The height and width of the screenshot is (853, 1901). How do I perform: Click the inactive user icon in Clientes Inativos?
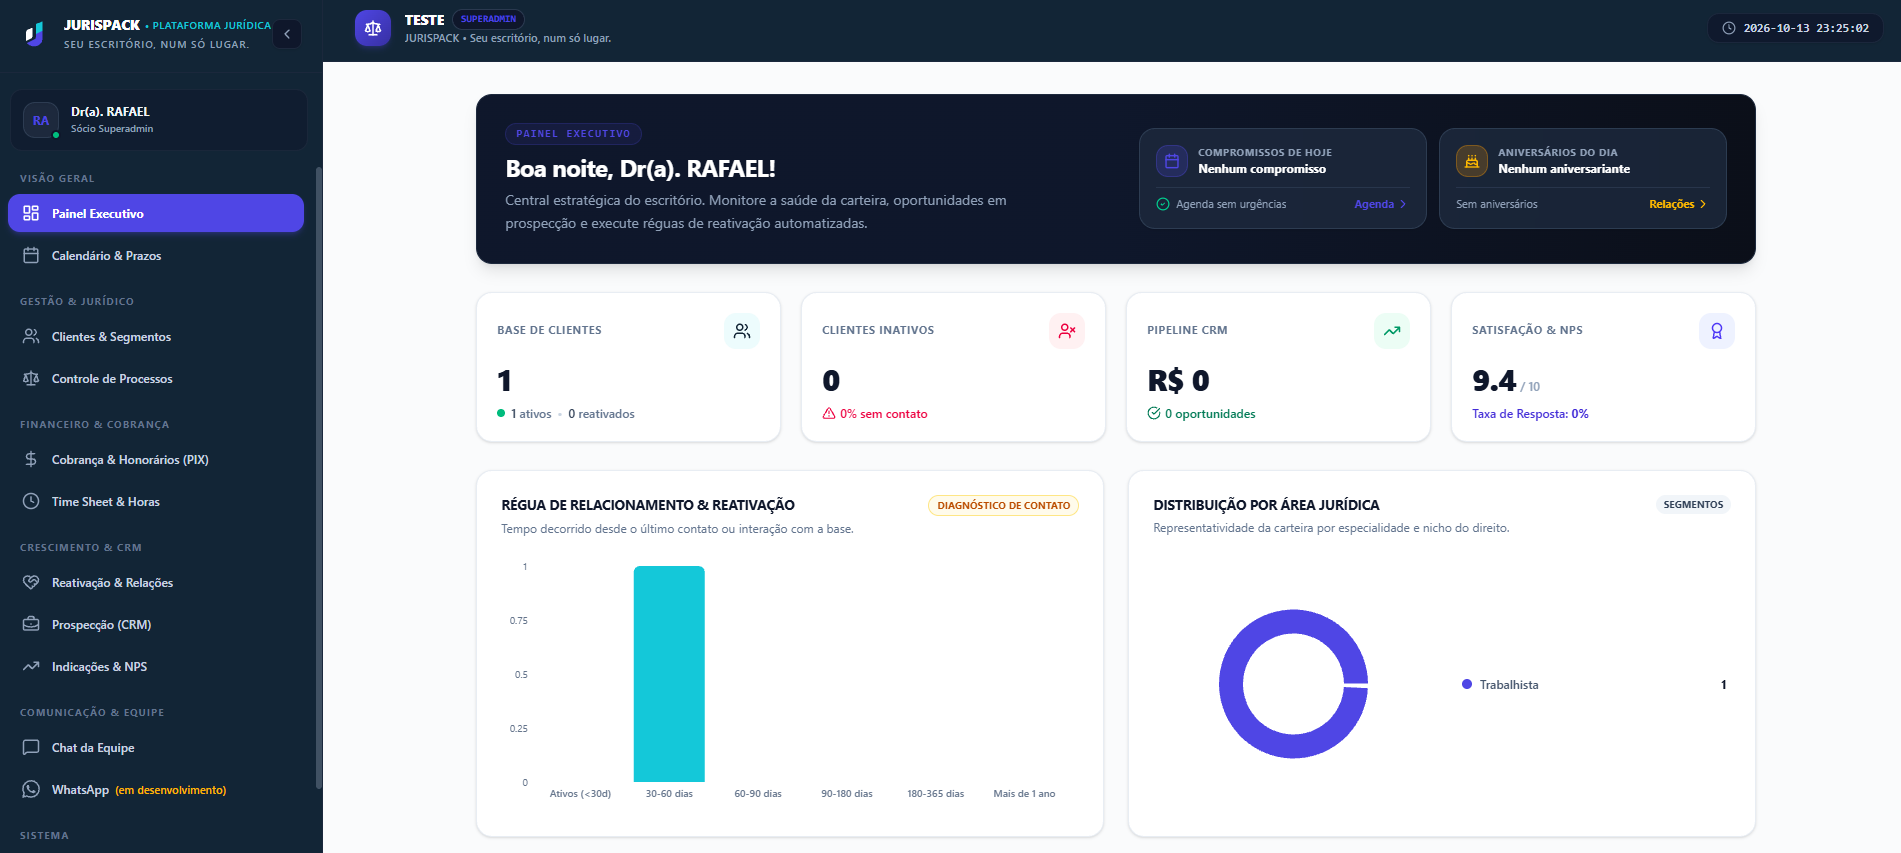(x=1067, y=331)
